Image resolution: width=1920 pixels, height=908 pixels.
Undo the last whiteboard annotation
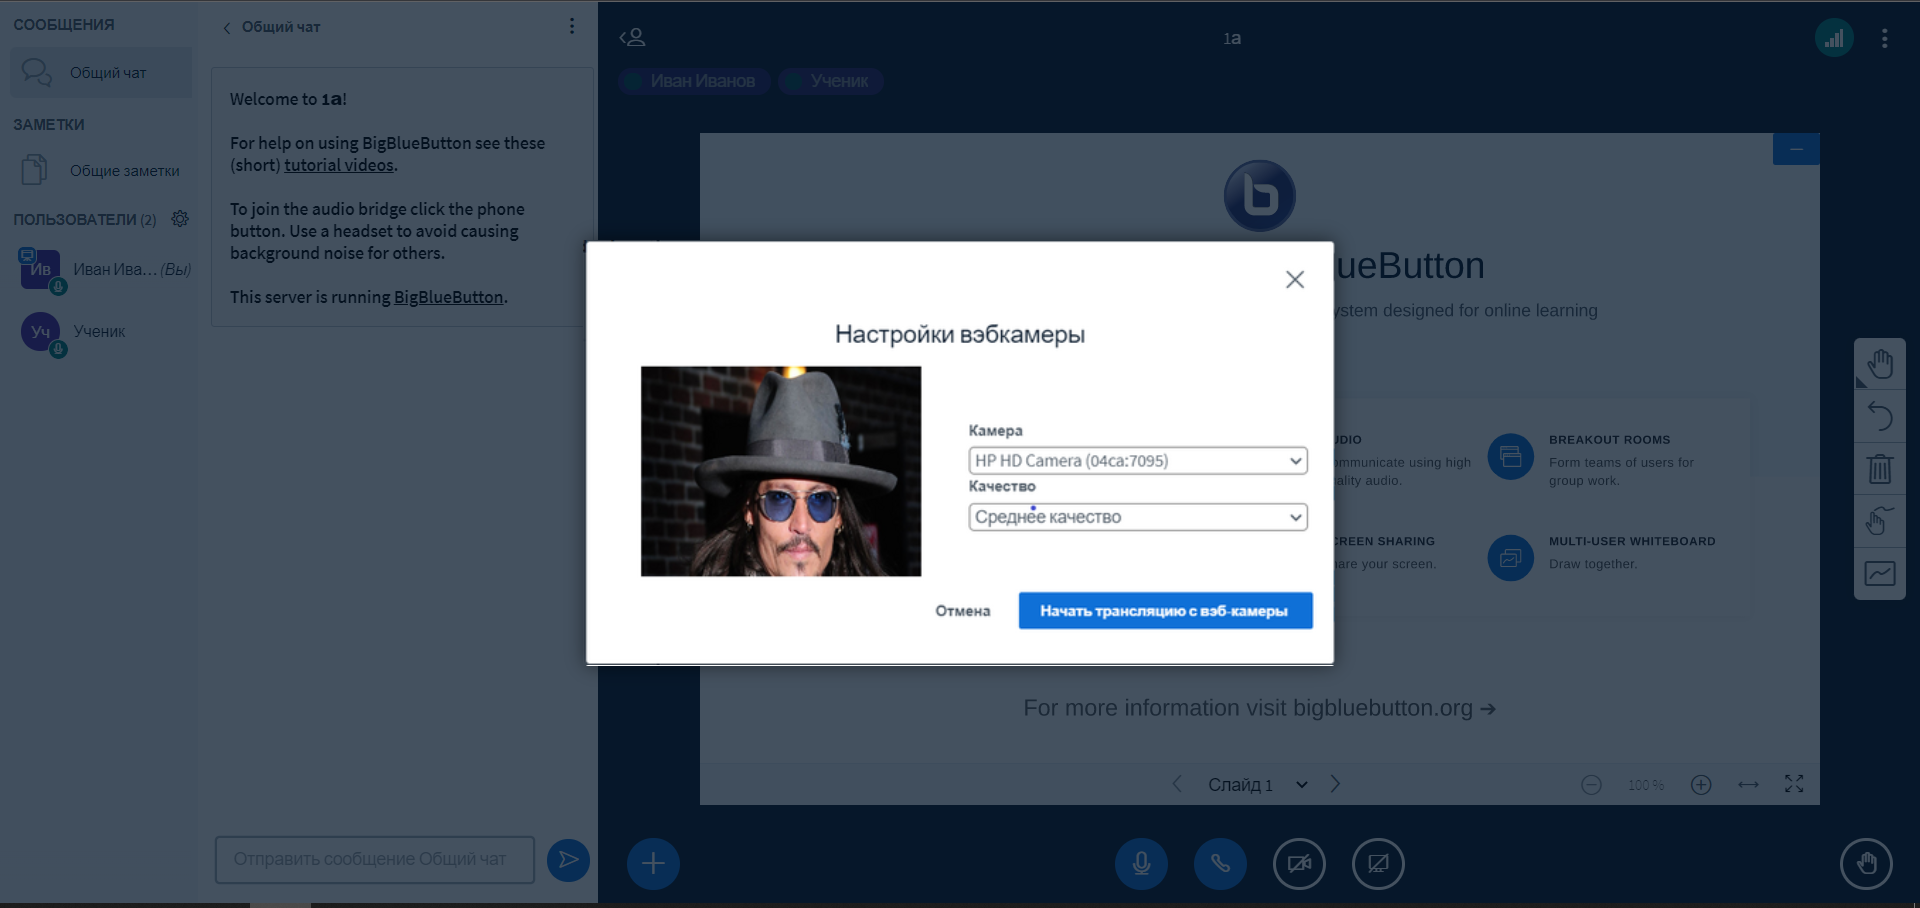pyautogui.click(x=1880, y=416)
